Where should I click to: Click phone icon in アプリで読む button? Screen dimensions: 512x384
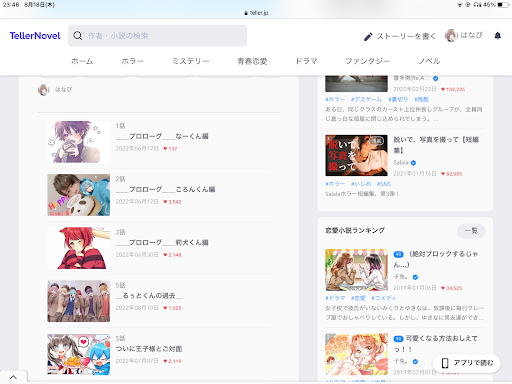[445, 363]
